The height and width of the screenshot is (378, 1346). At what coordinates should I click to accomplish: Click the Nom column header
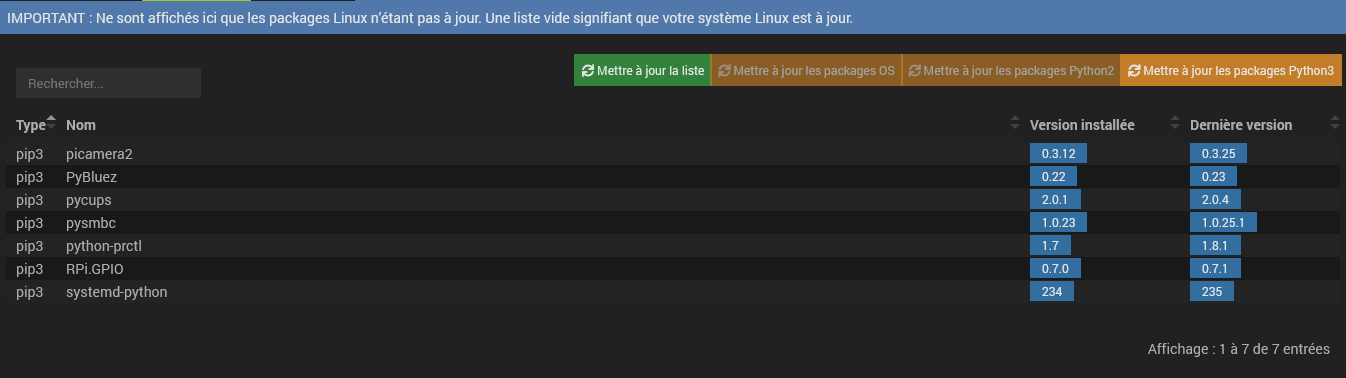coord(81,125)
